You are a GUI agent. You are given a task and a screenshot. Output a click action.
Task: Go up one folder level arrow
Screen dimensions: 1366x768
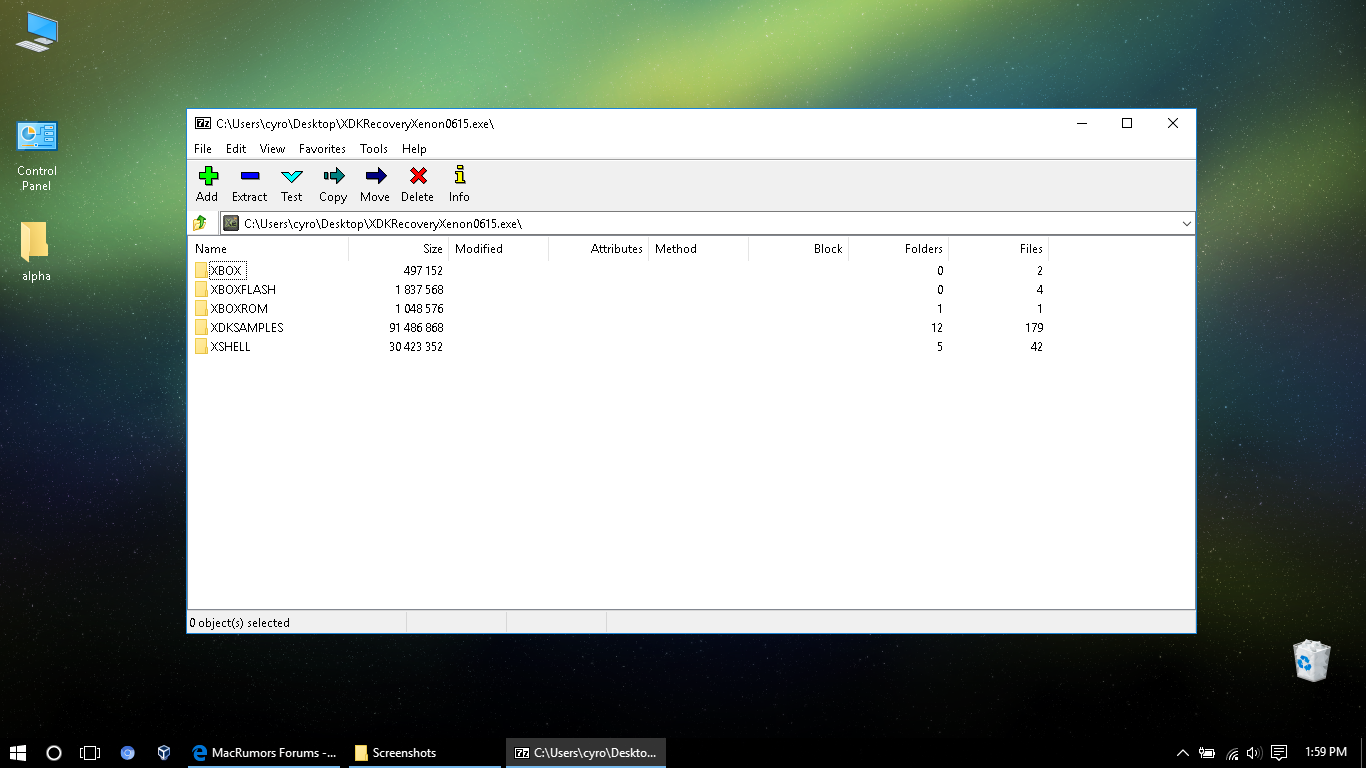point(200,223)
